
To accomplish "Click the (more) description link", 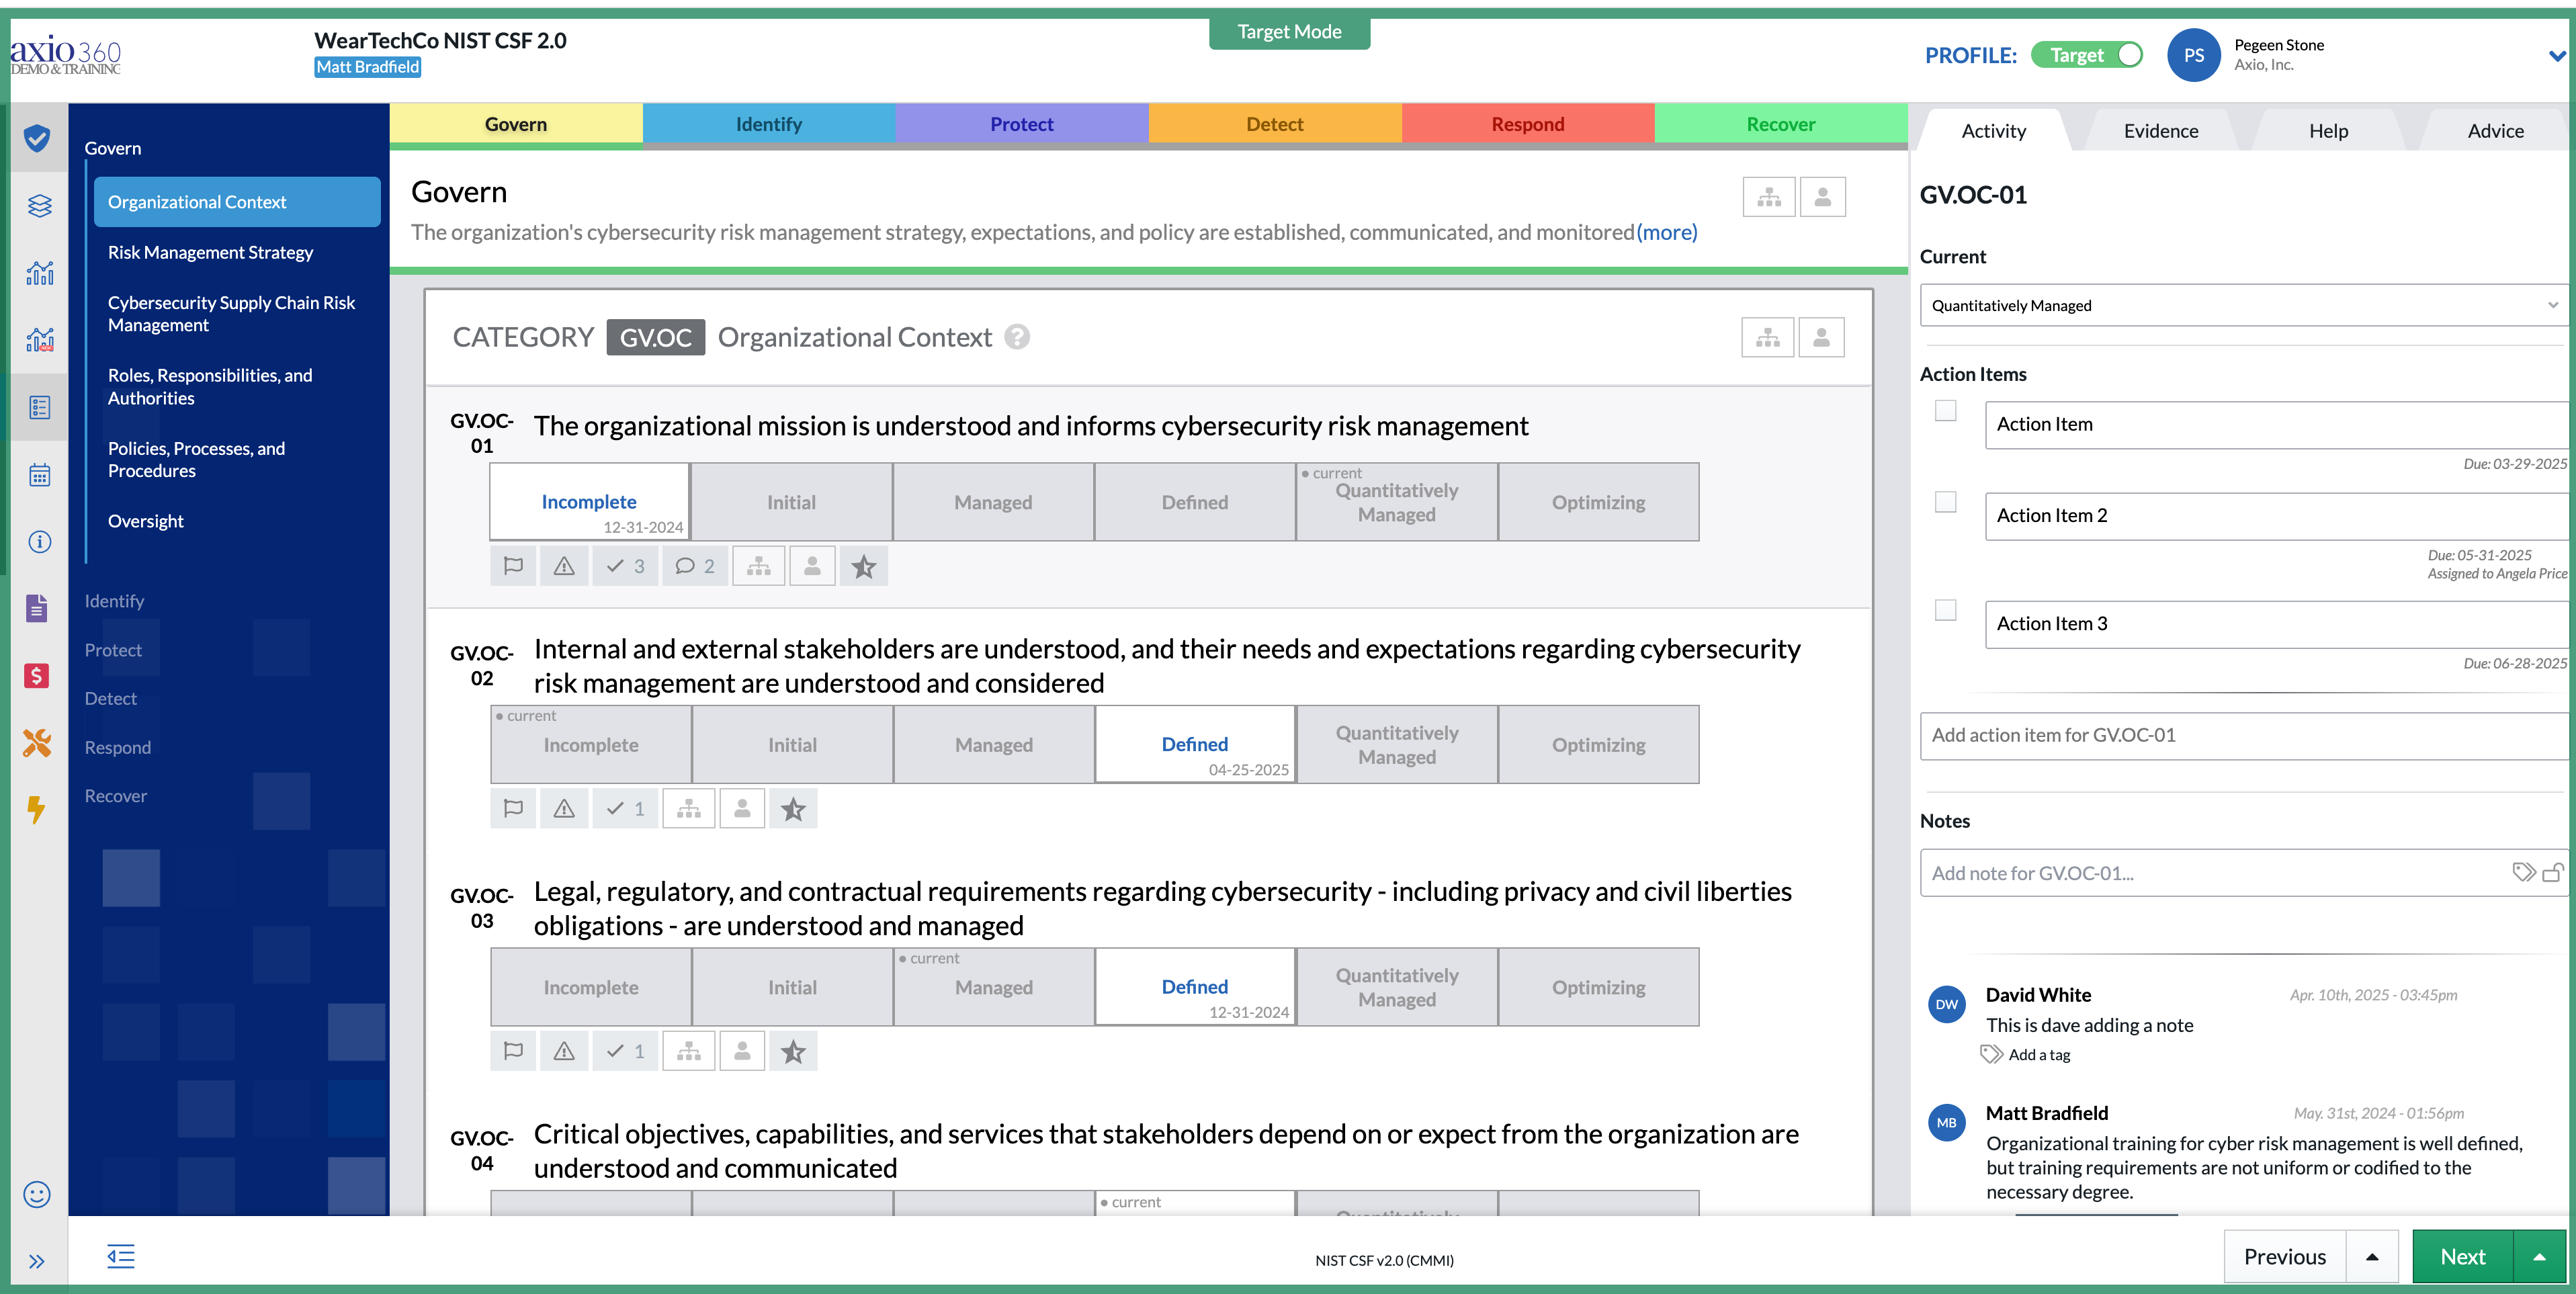I will pos(1667,232).
